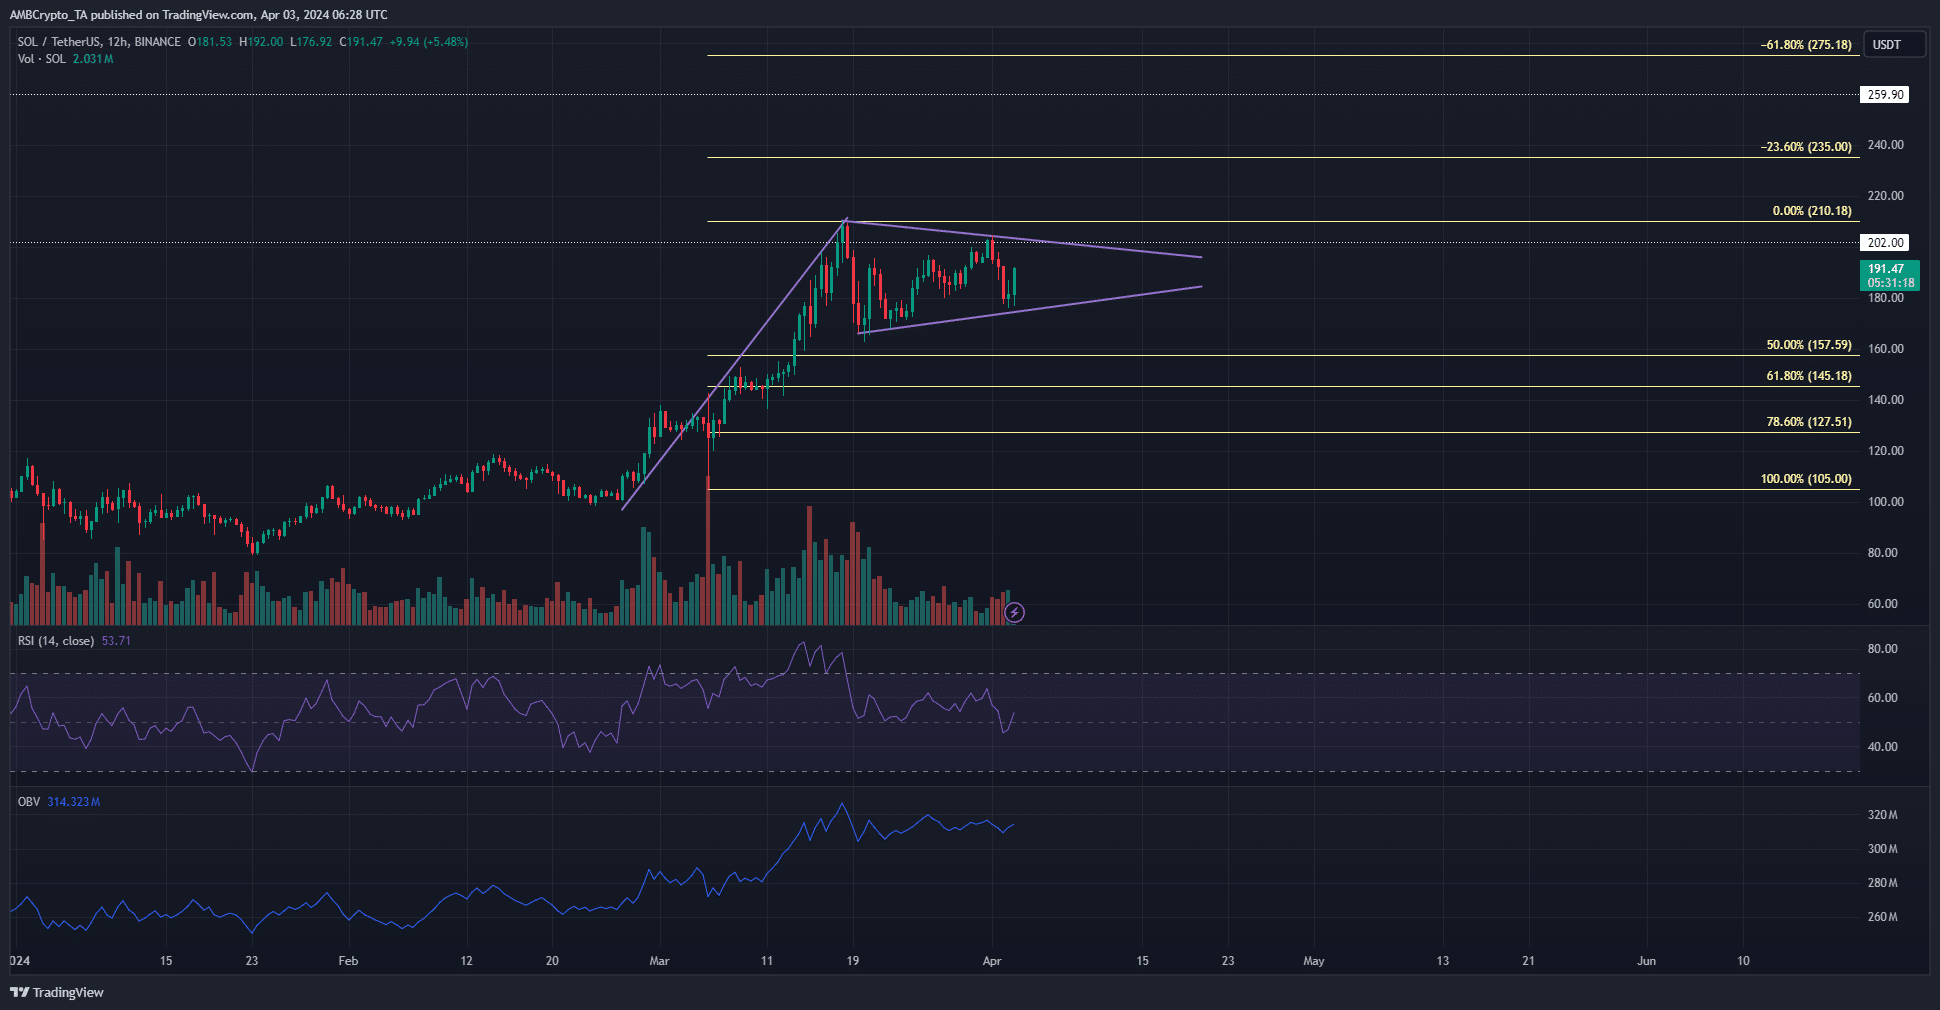
Task: Select the 202.00 price label
Action: pos(1885,243)
